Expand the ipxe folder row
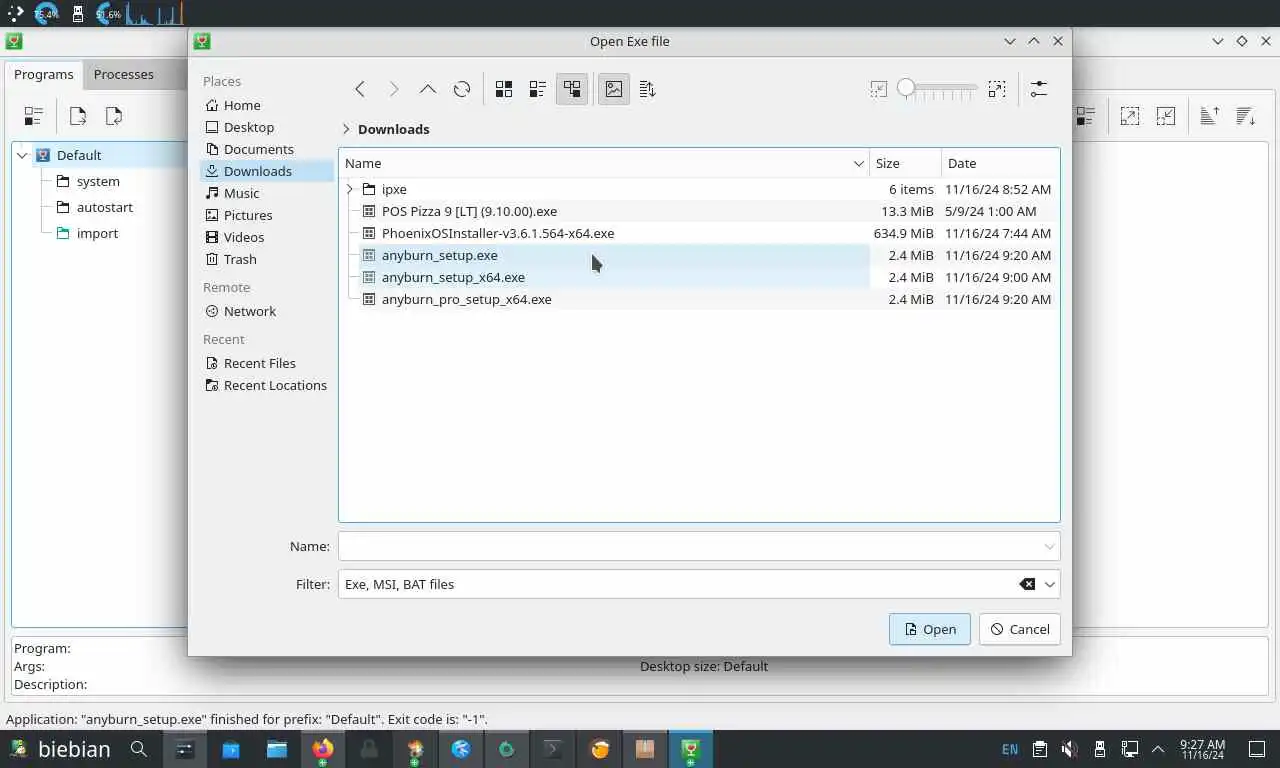The width and height of the screenshot is (1280, 768). tap(349, 189)
